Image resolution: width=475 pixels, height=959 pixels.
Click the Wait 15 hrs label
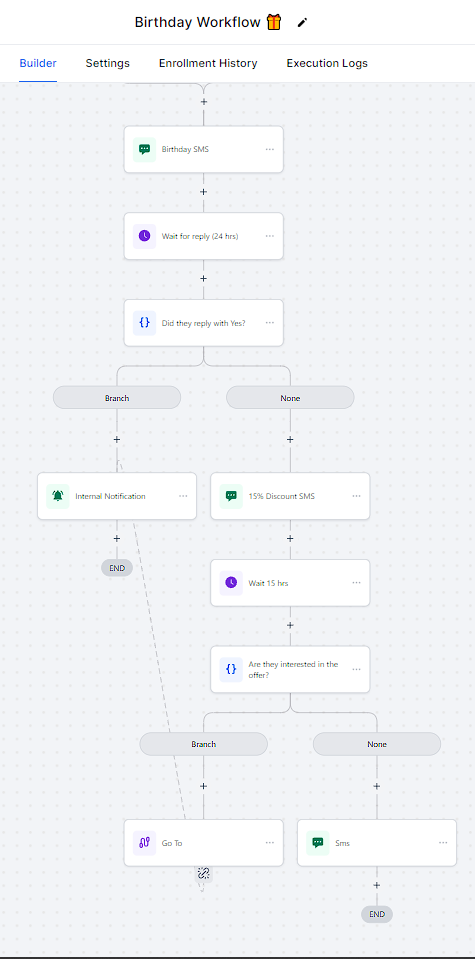point(268,583)
